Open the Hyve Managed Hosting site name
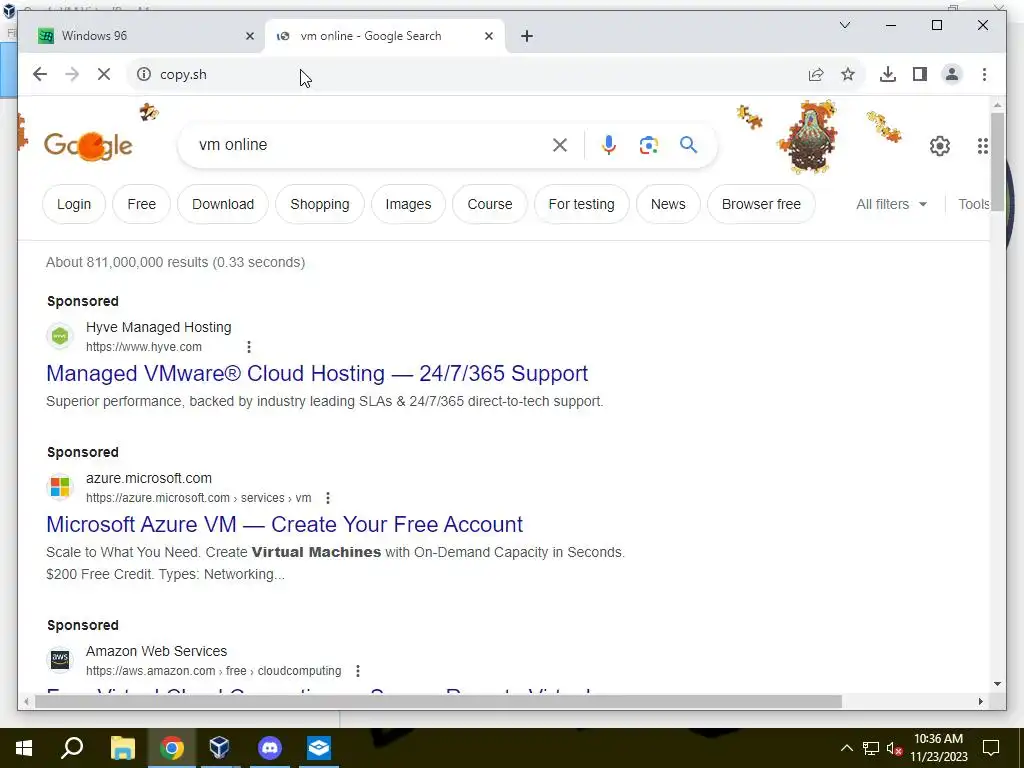The width and height of the screenshot is (1024, 768). 159,327
